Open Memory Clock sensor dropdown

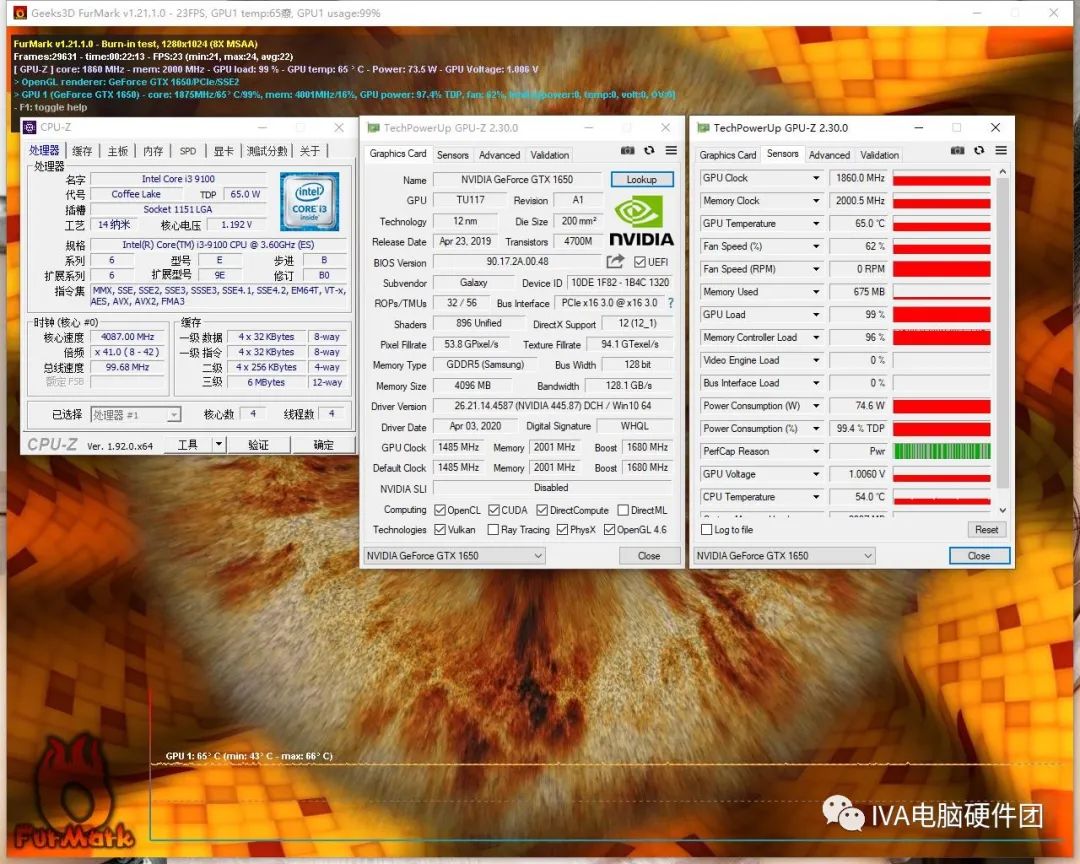(816, 200)
